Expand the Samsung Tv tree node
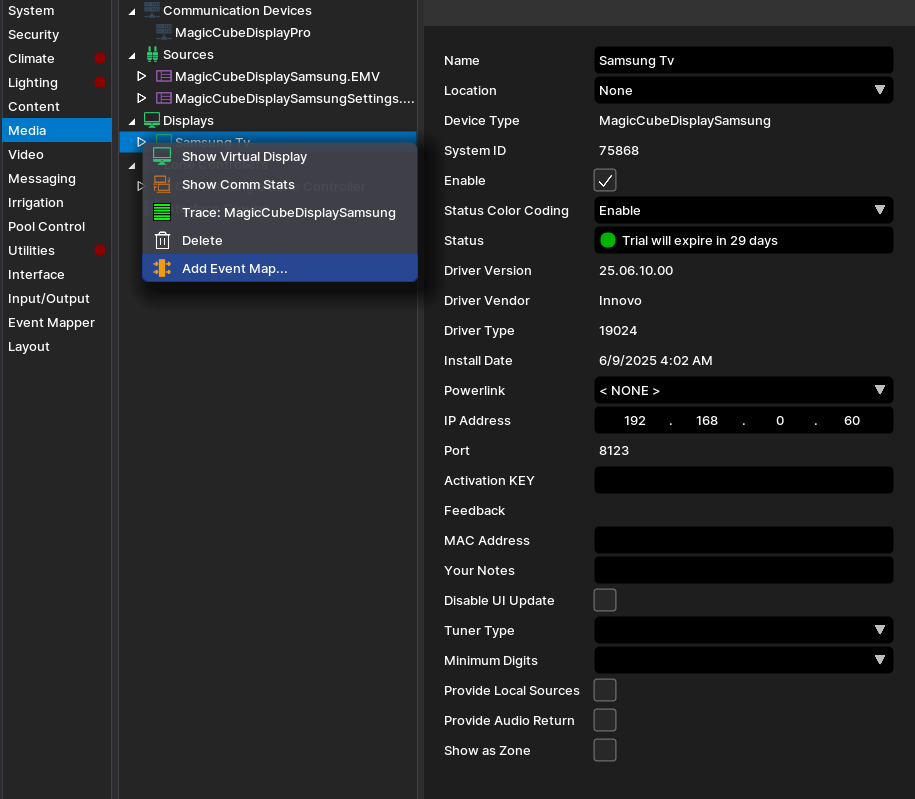 pyautogui.click(x=141, y=142)
